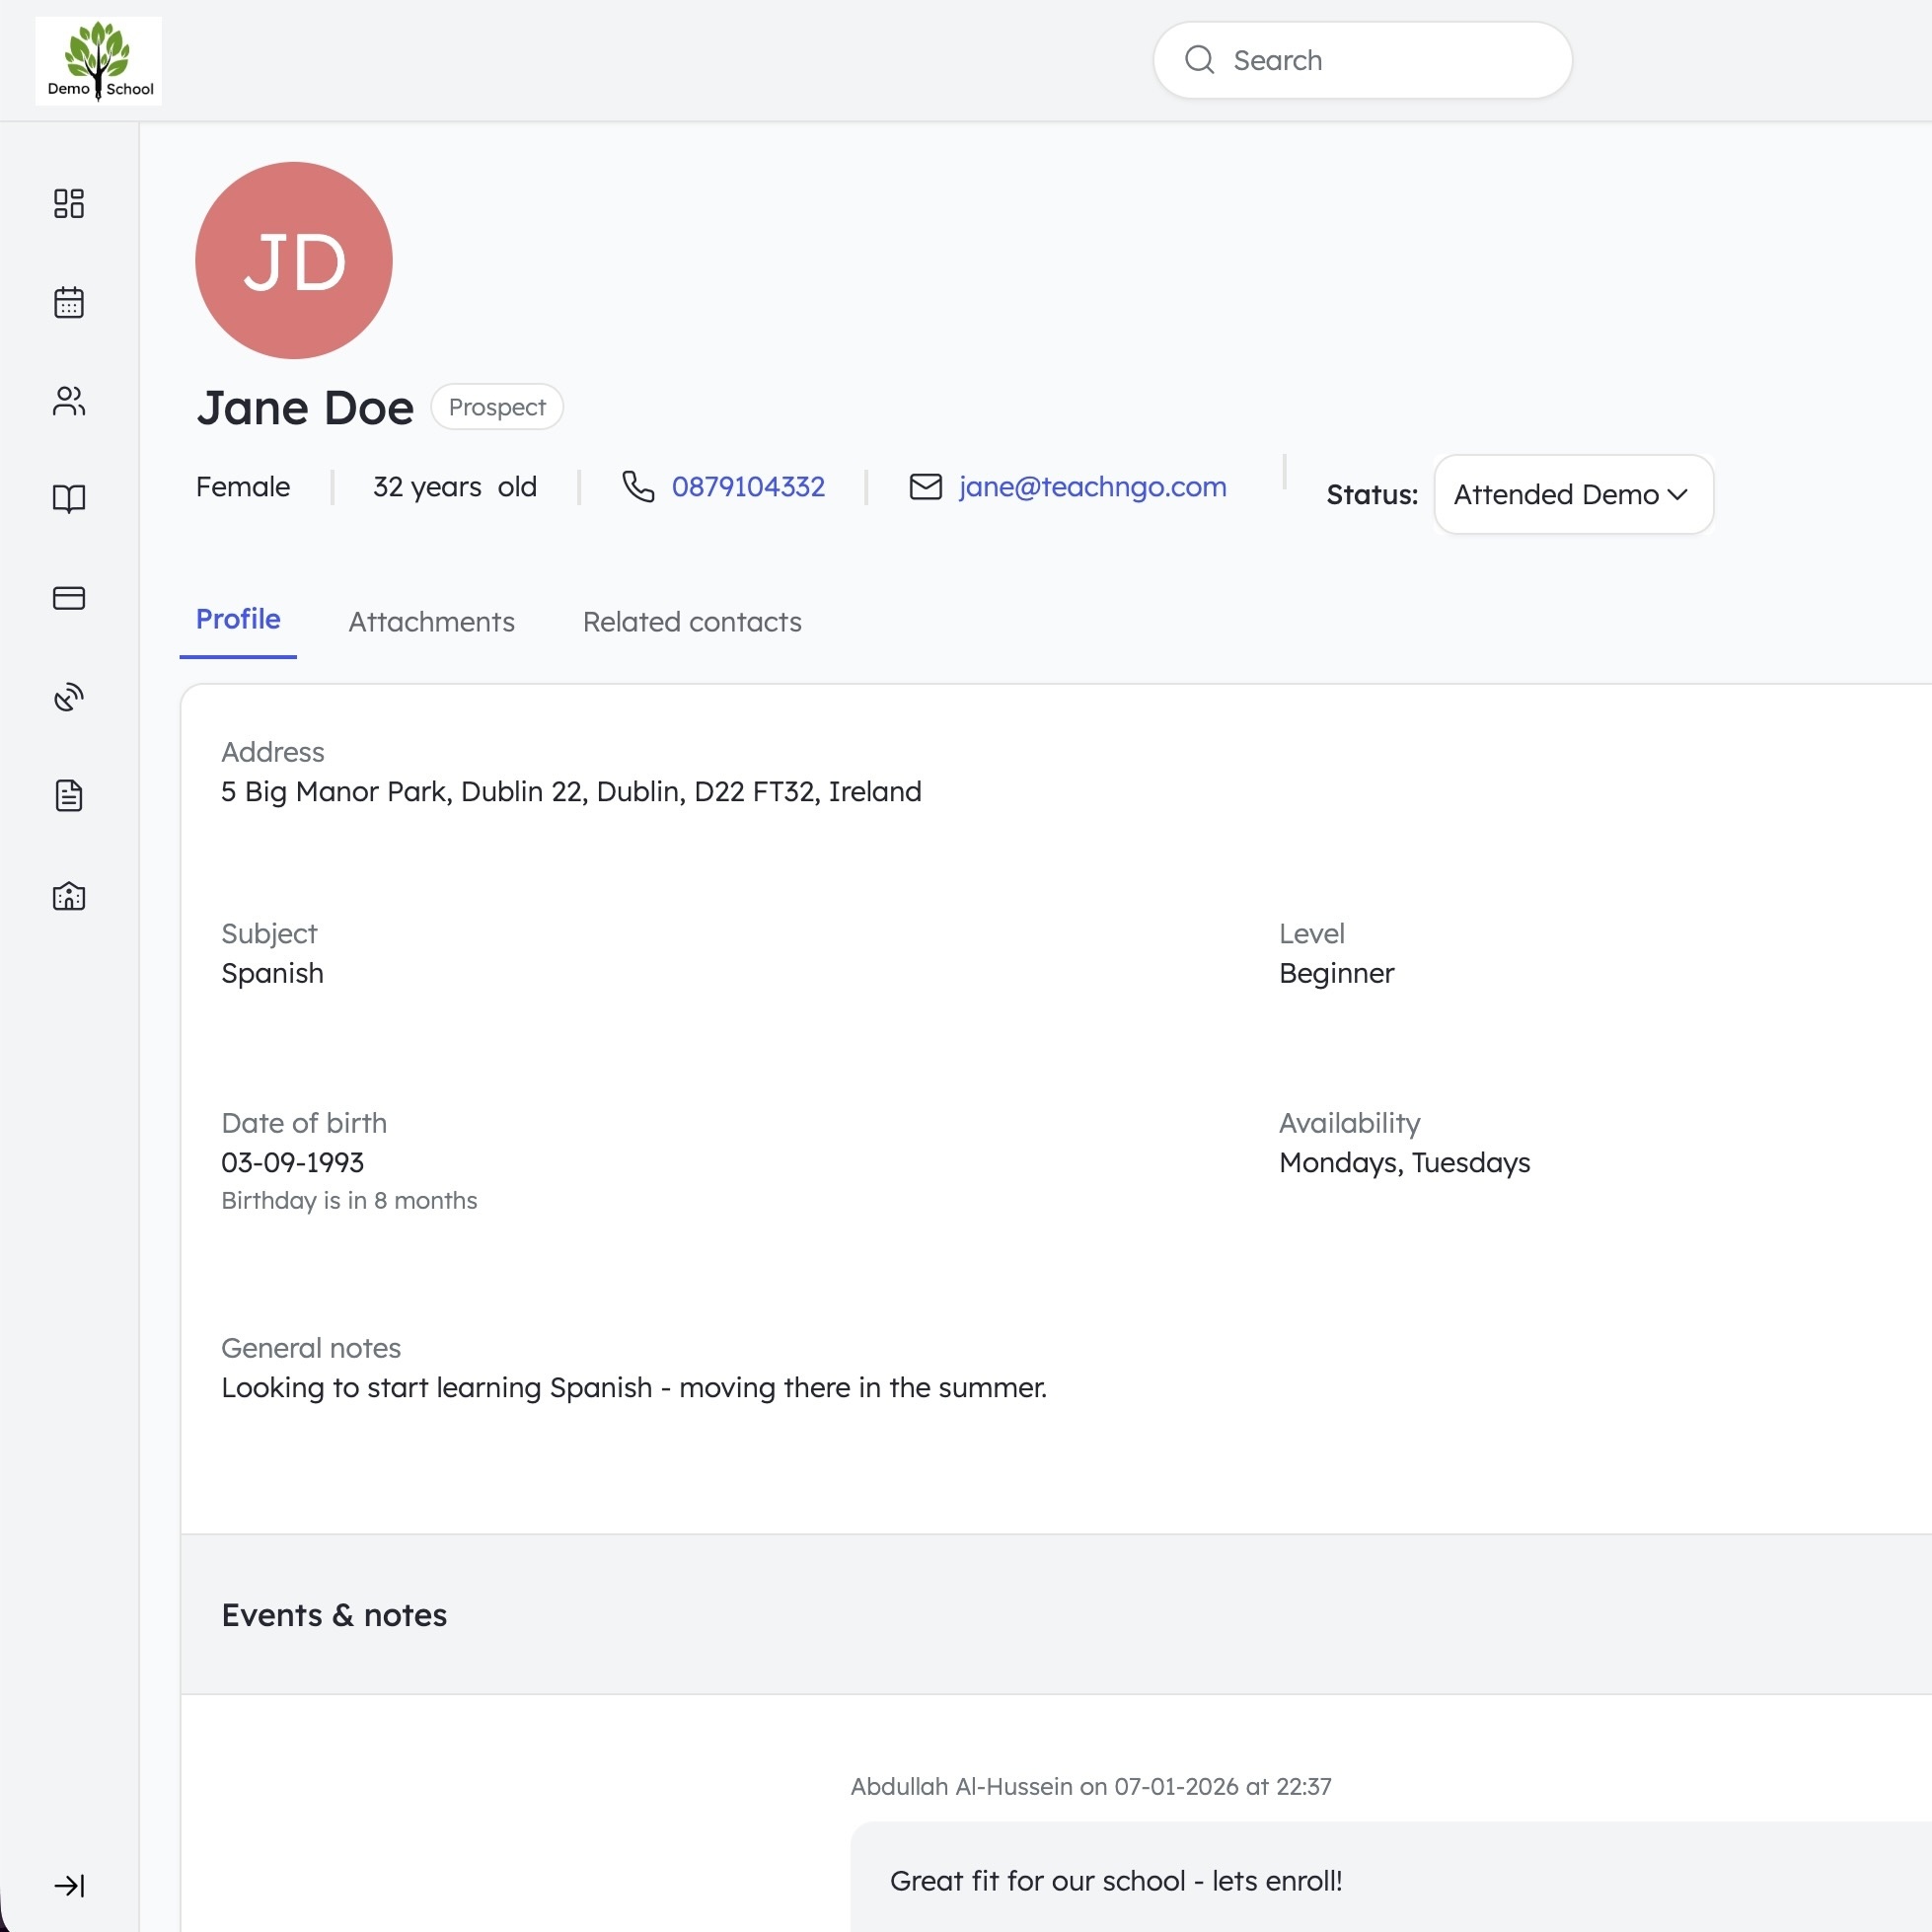
Task: Switch to the Related contacts tab
Action: (x=692, y=622)
